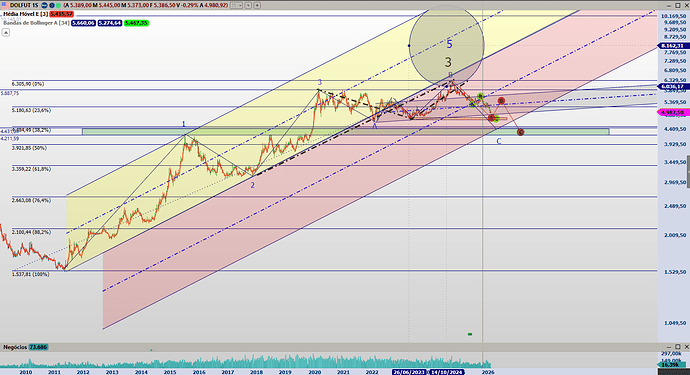
Task: Click the green status circle in header
Action: [59, 5]
